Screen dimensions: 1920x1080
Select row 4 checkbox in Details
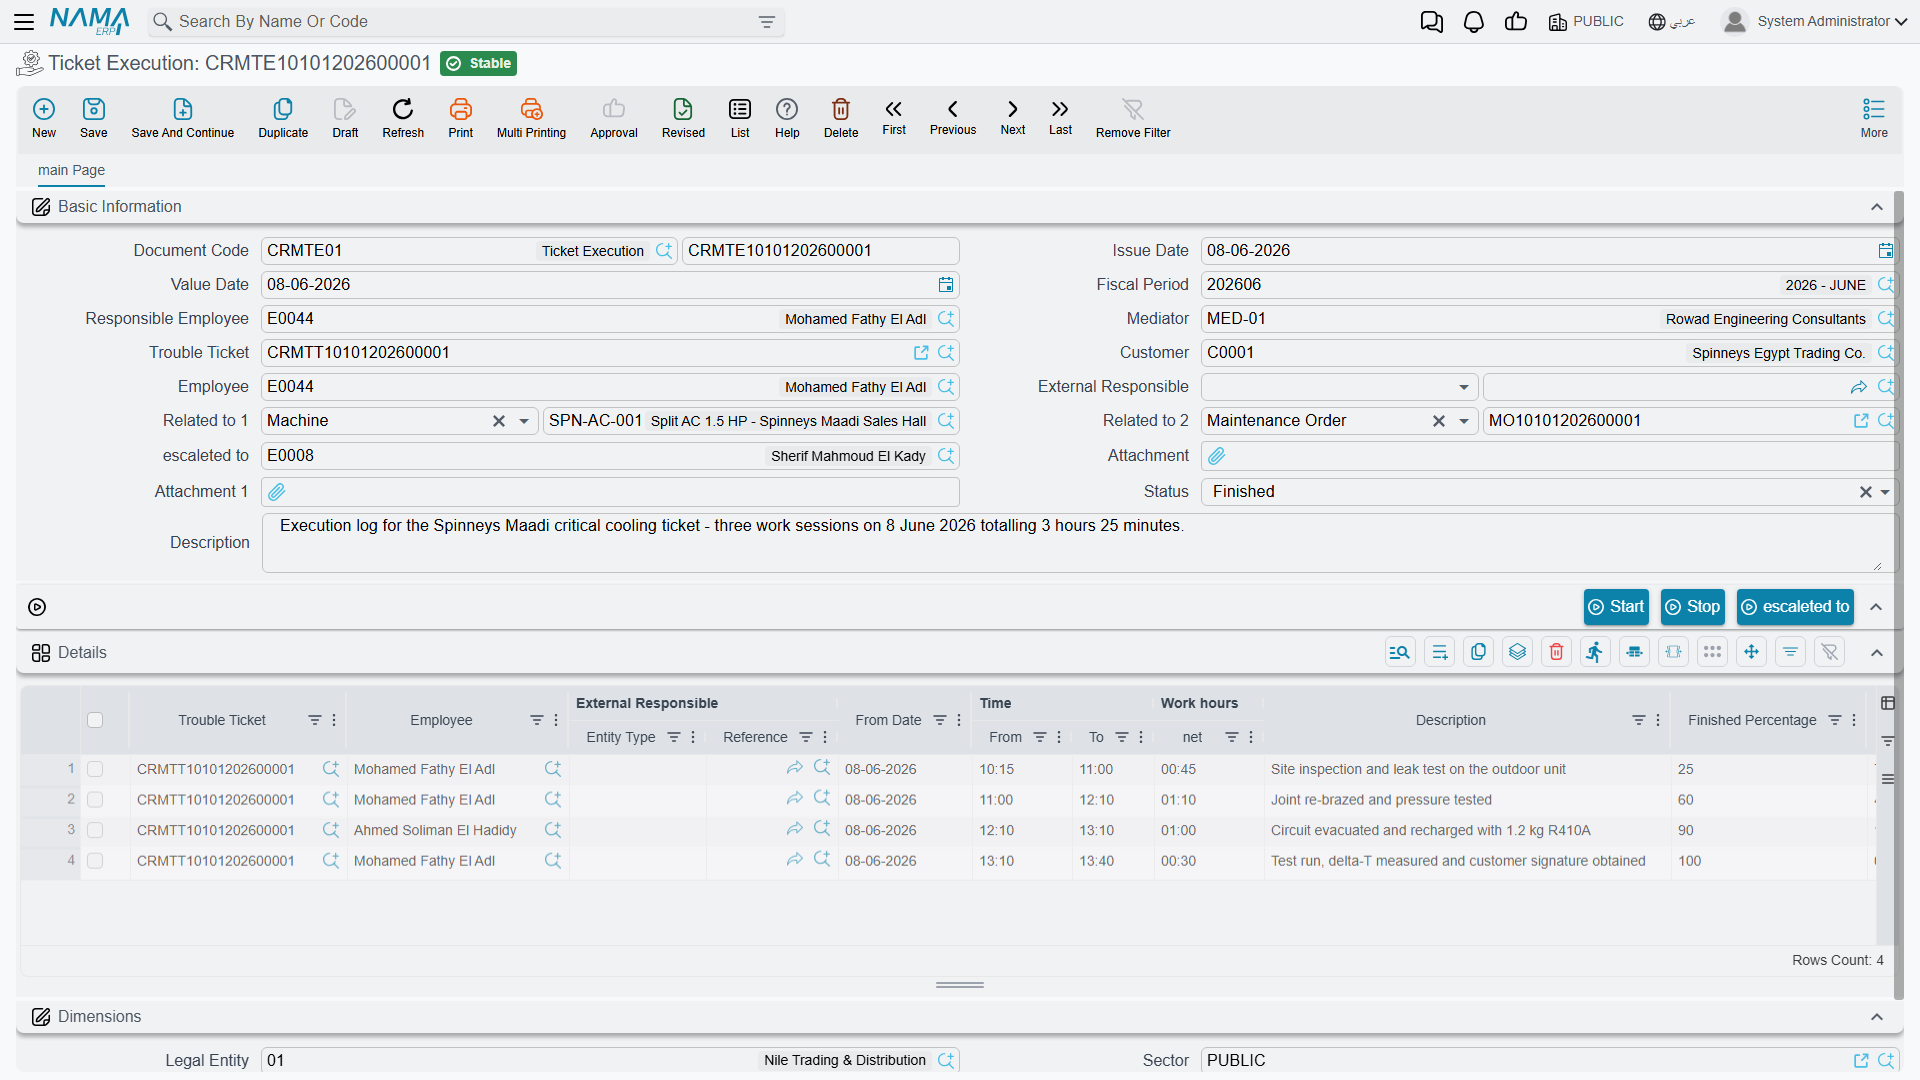coord(95,861)
